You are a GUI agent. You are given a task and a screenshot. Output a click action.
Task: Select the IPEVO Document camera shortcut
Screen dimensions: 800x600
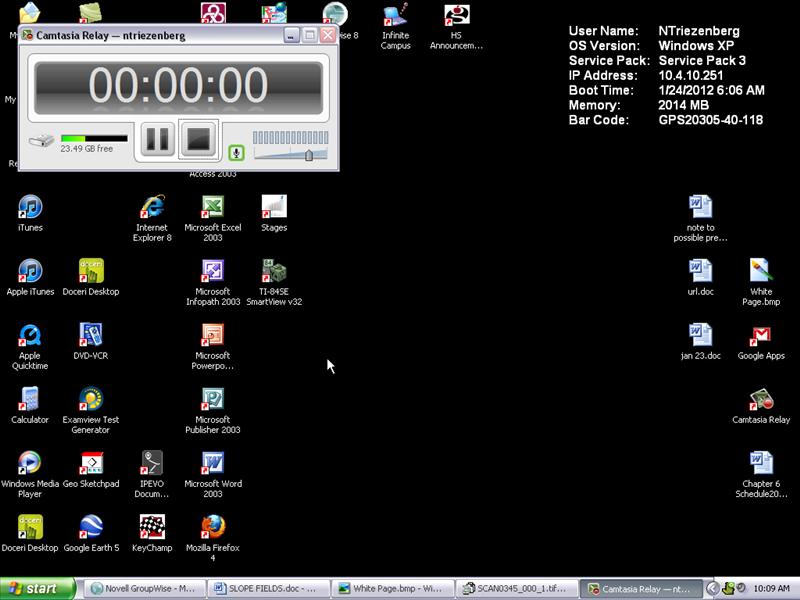click(152, 474)
